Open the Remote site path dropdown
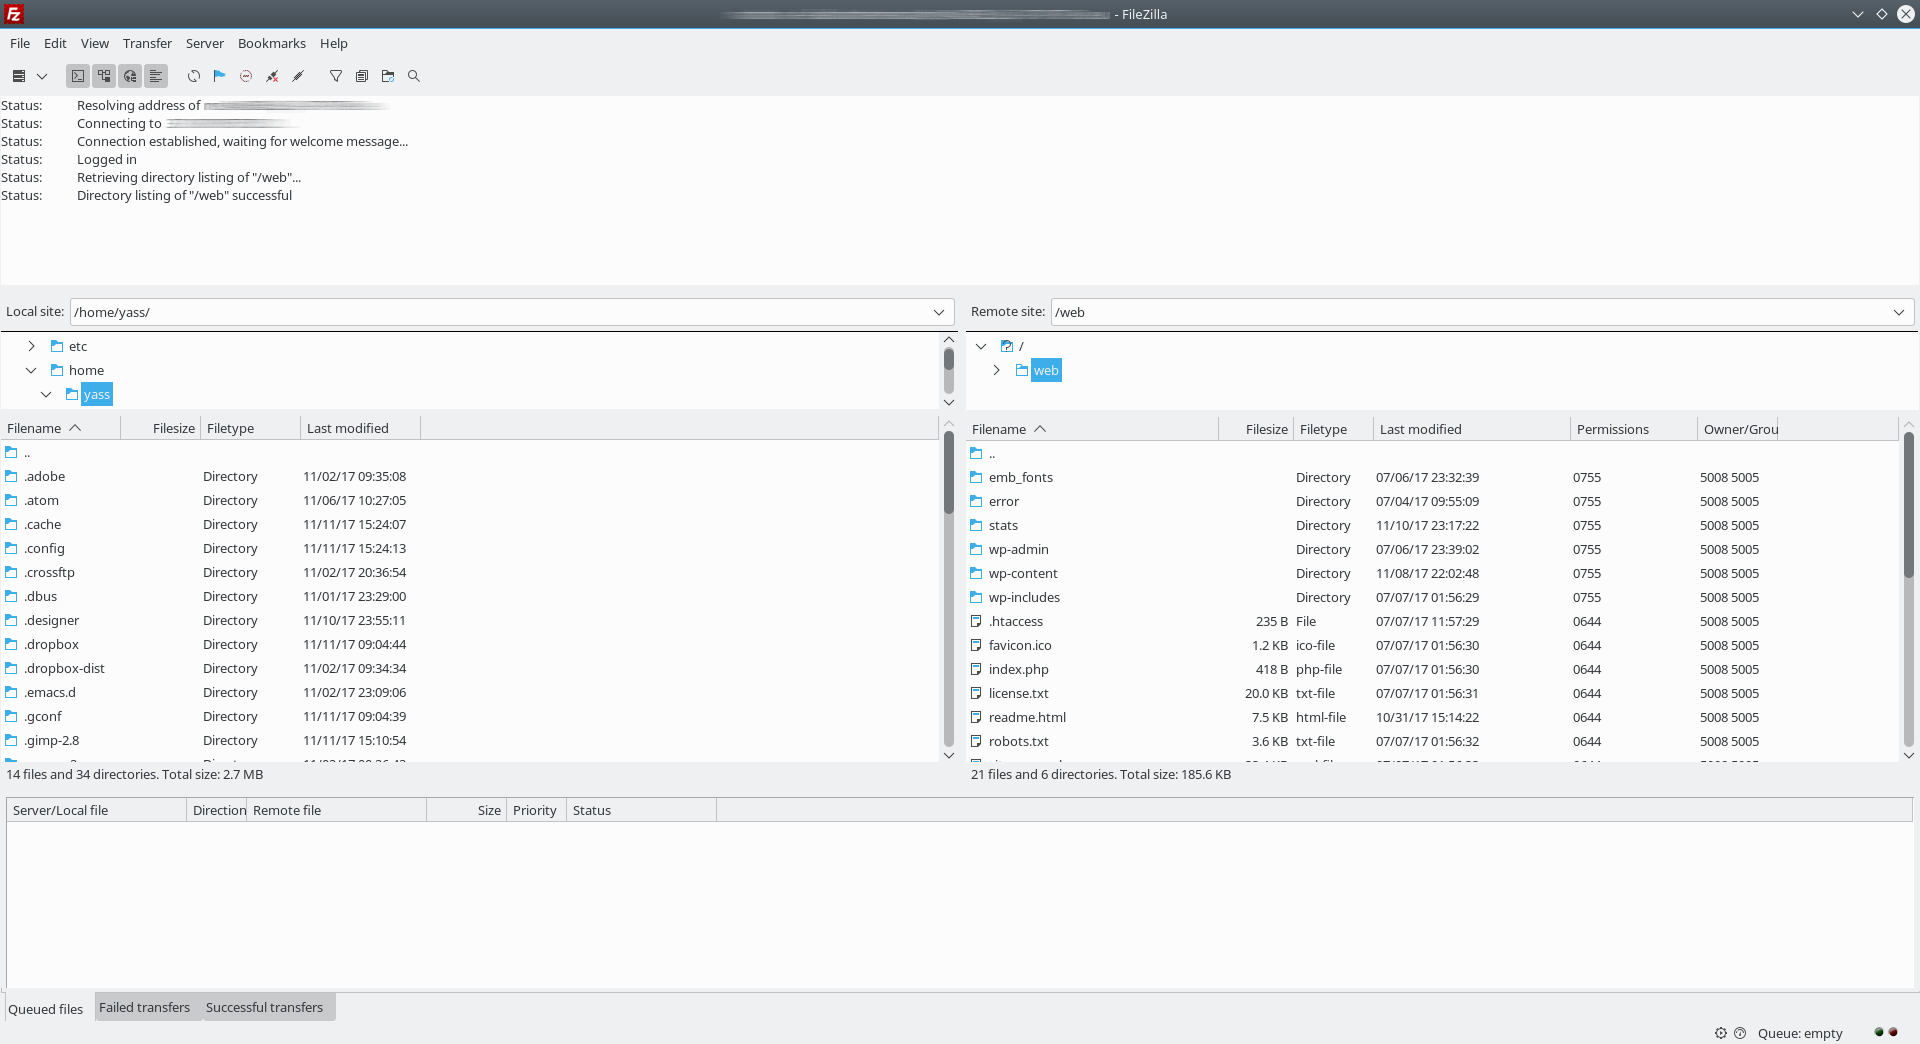1920x1044 pixels. (1899, 312)
